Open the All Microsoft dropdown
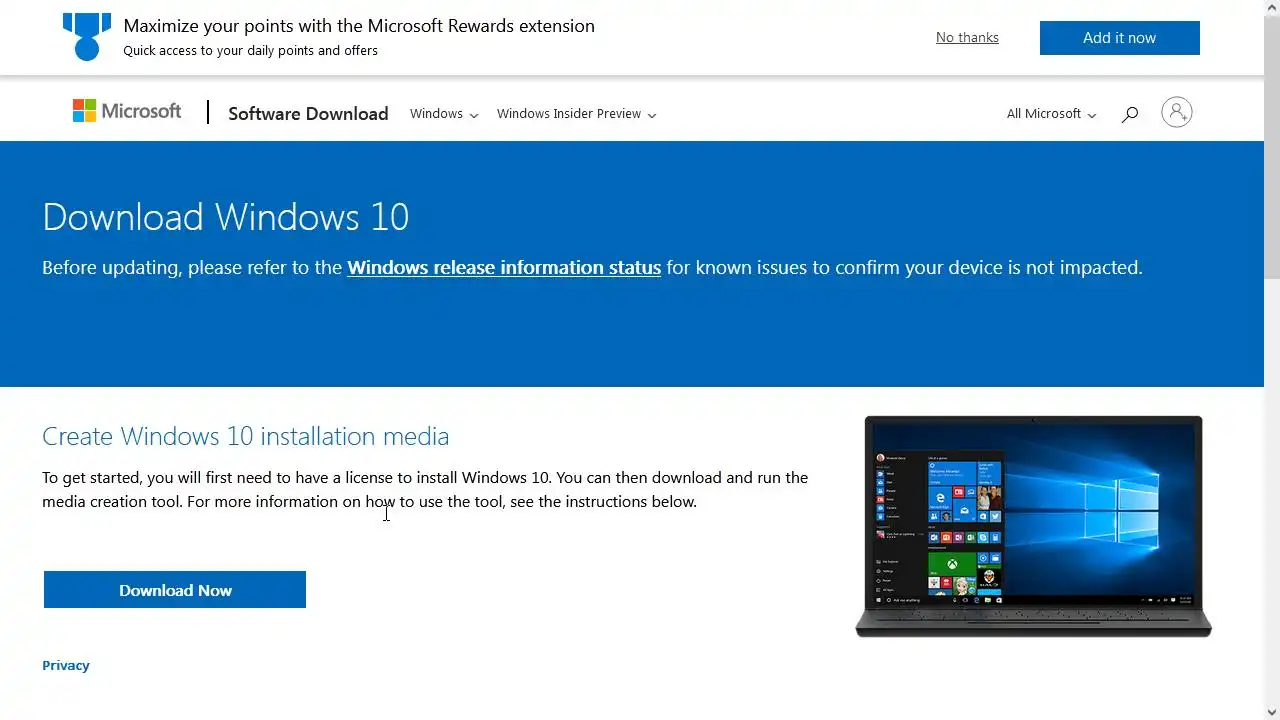Screen dimensions: 1280x720 click(1051, 114)
